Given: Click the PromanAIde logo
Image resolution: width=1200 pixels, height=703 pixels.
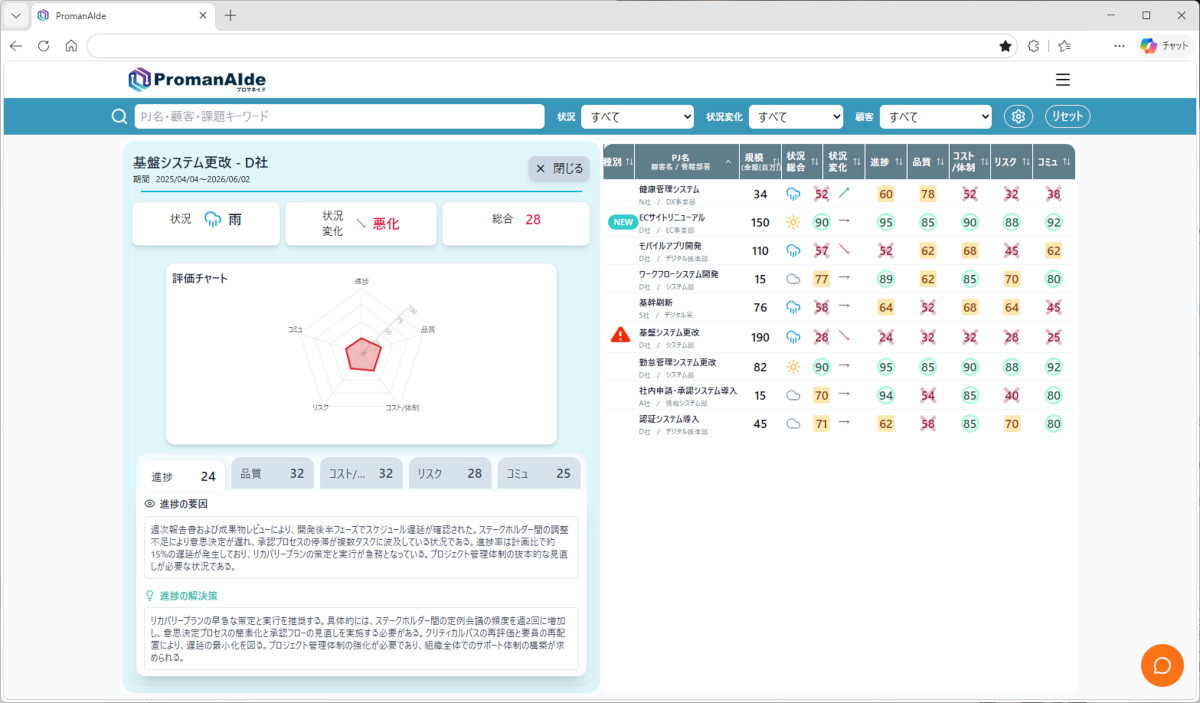Looking at the screenshot, I should (x=197, y=80).
